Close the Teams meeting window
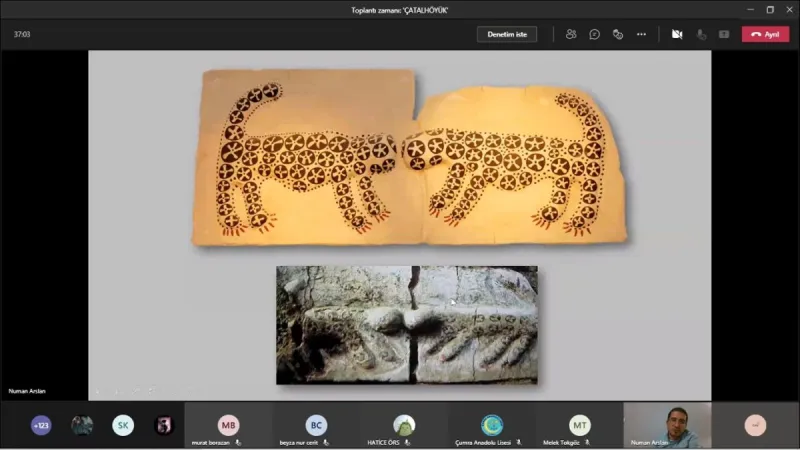Screen dimensions: 800x450 click(x=789, y=10)
